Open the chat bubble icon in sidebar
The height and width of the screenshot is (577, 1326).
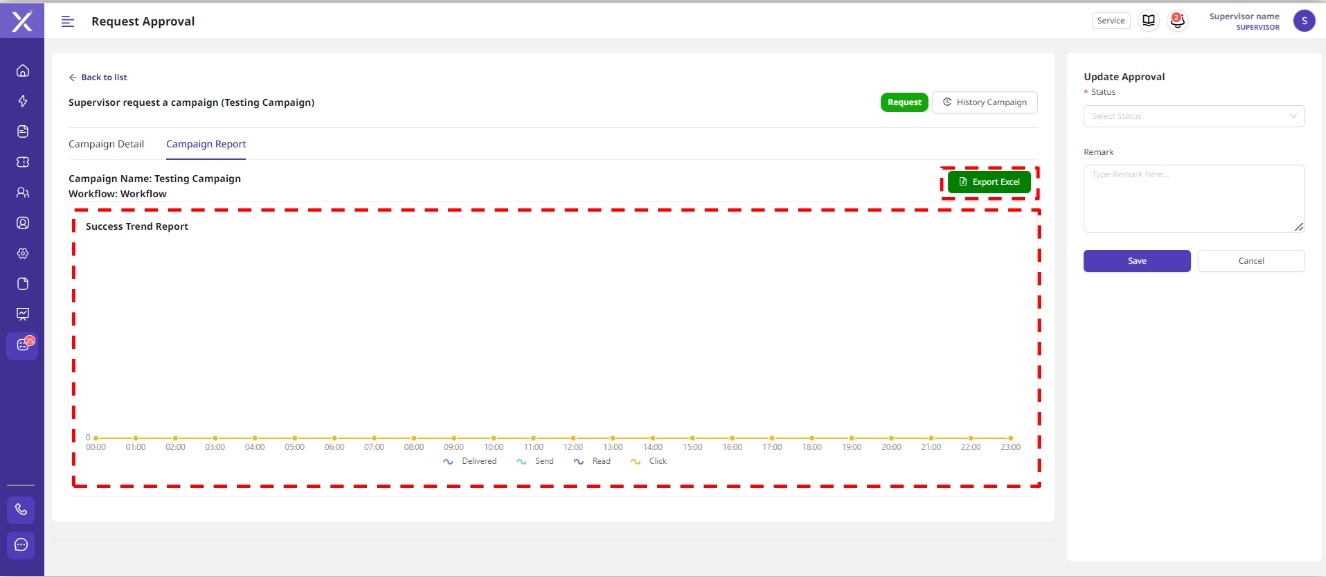point(22,545)
